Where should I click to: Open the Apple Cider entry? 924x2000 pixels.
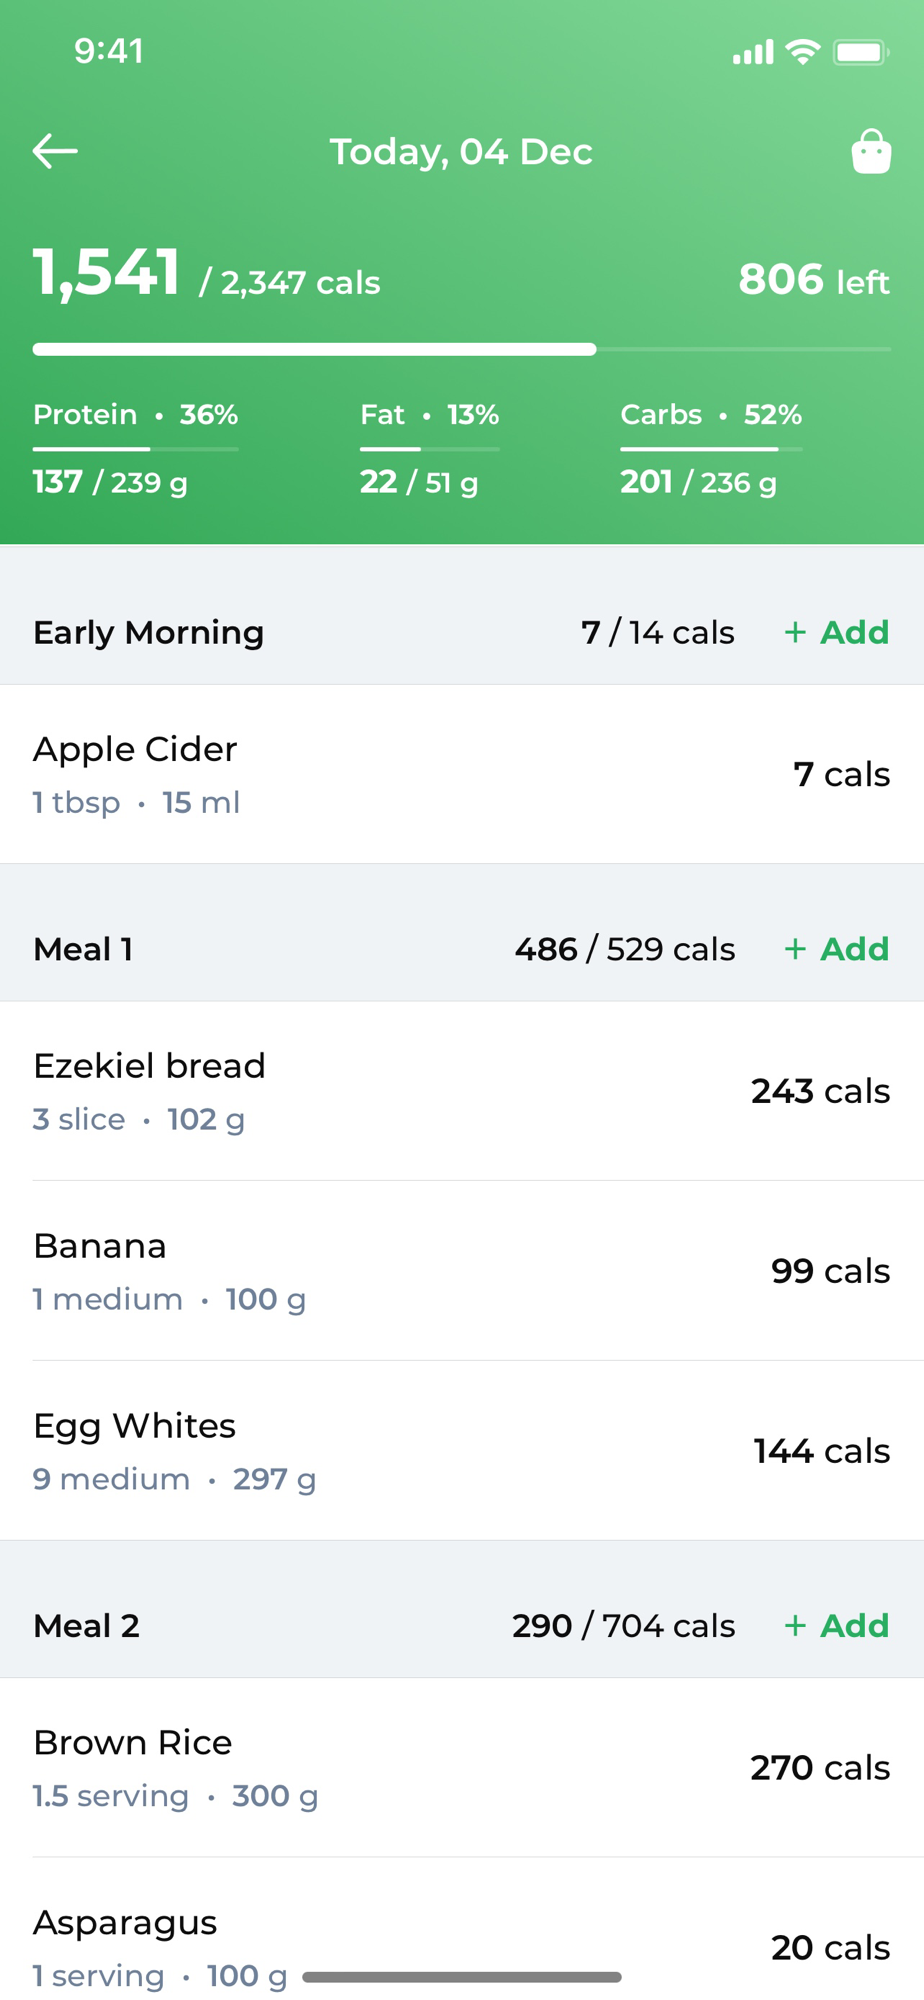click(461, 775)
